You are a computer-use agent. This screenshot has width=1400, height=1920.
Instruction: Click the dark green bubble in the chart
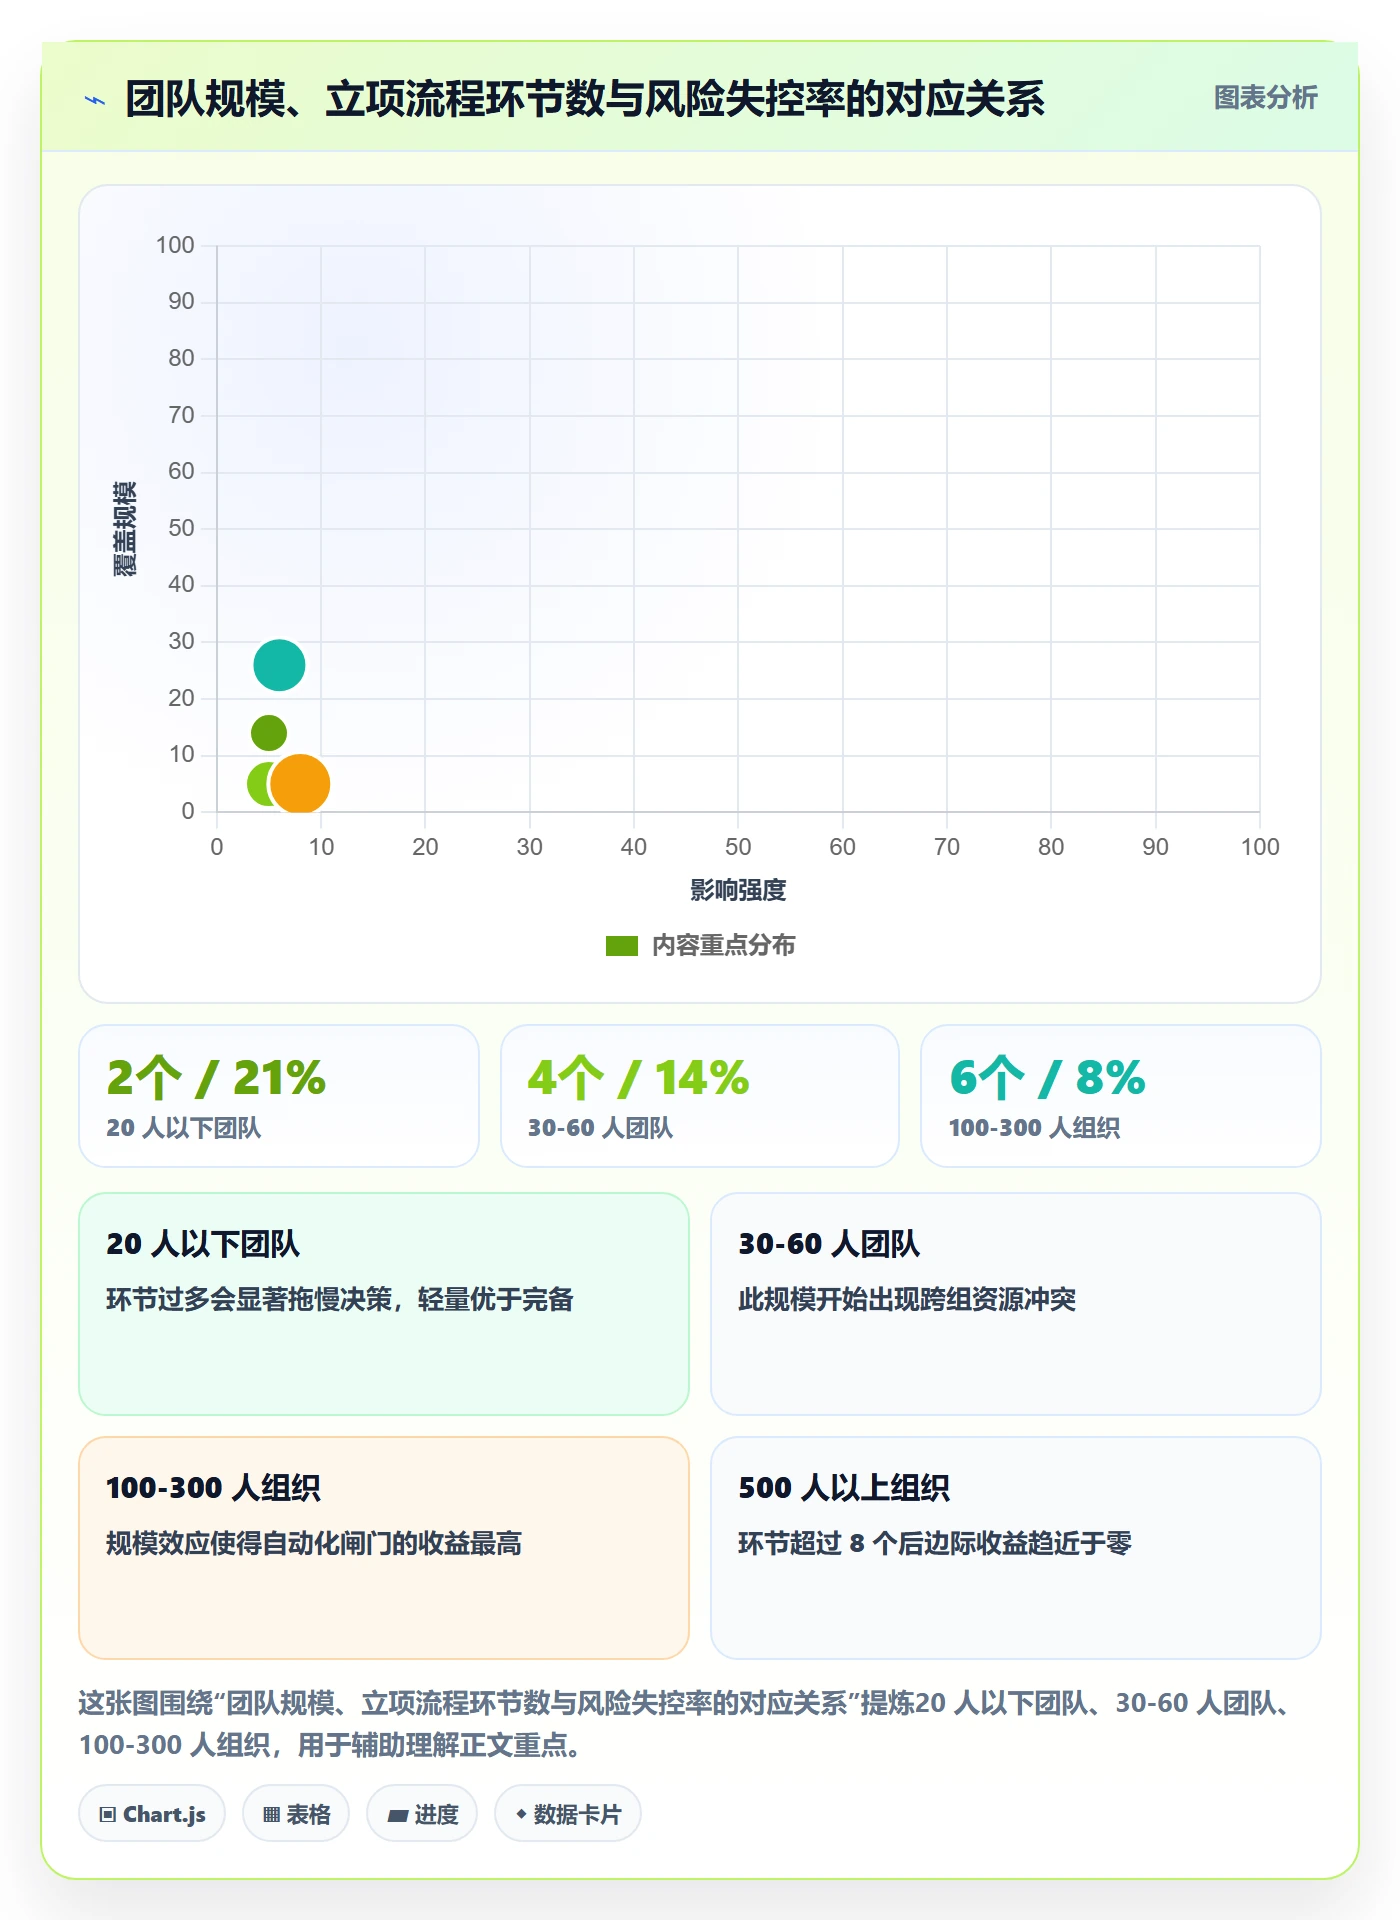coord(269,733)
